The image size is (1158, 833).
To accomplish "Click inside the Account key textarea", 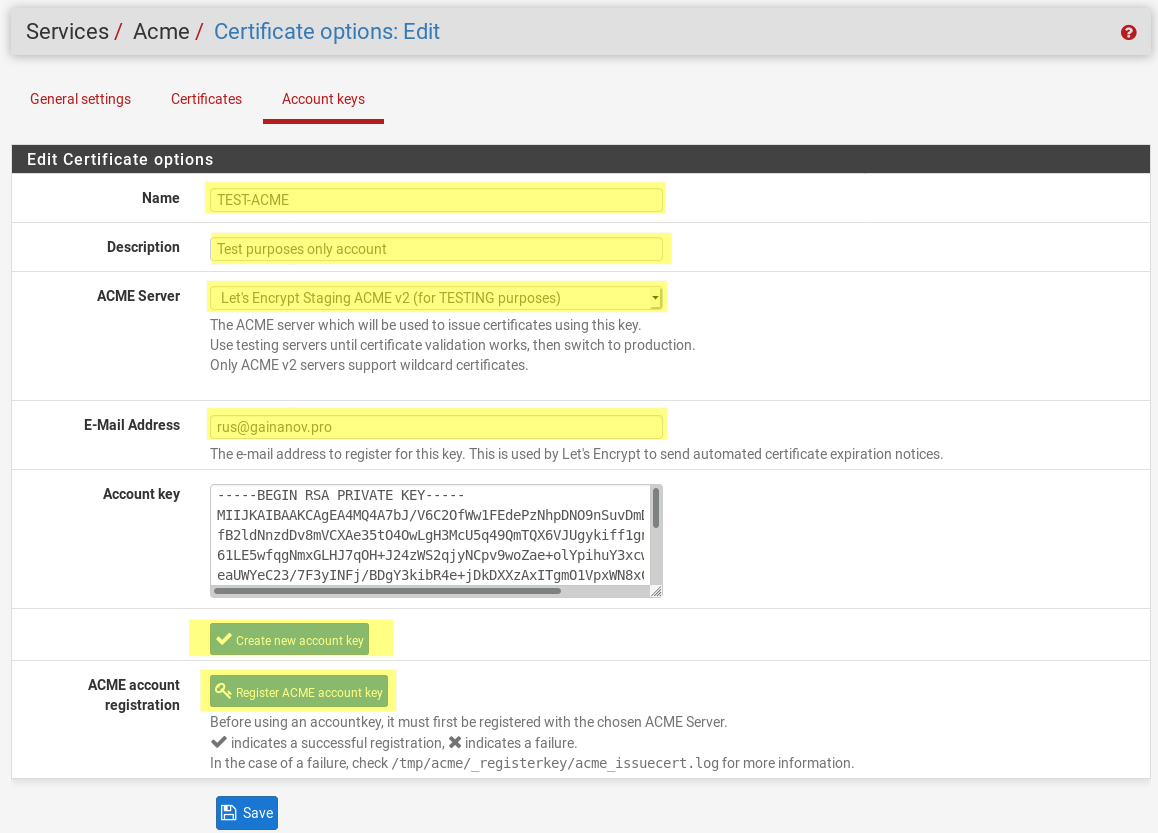I will (430, 535).
